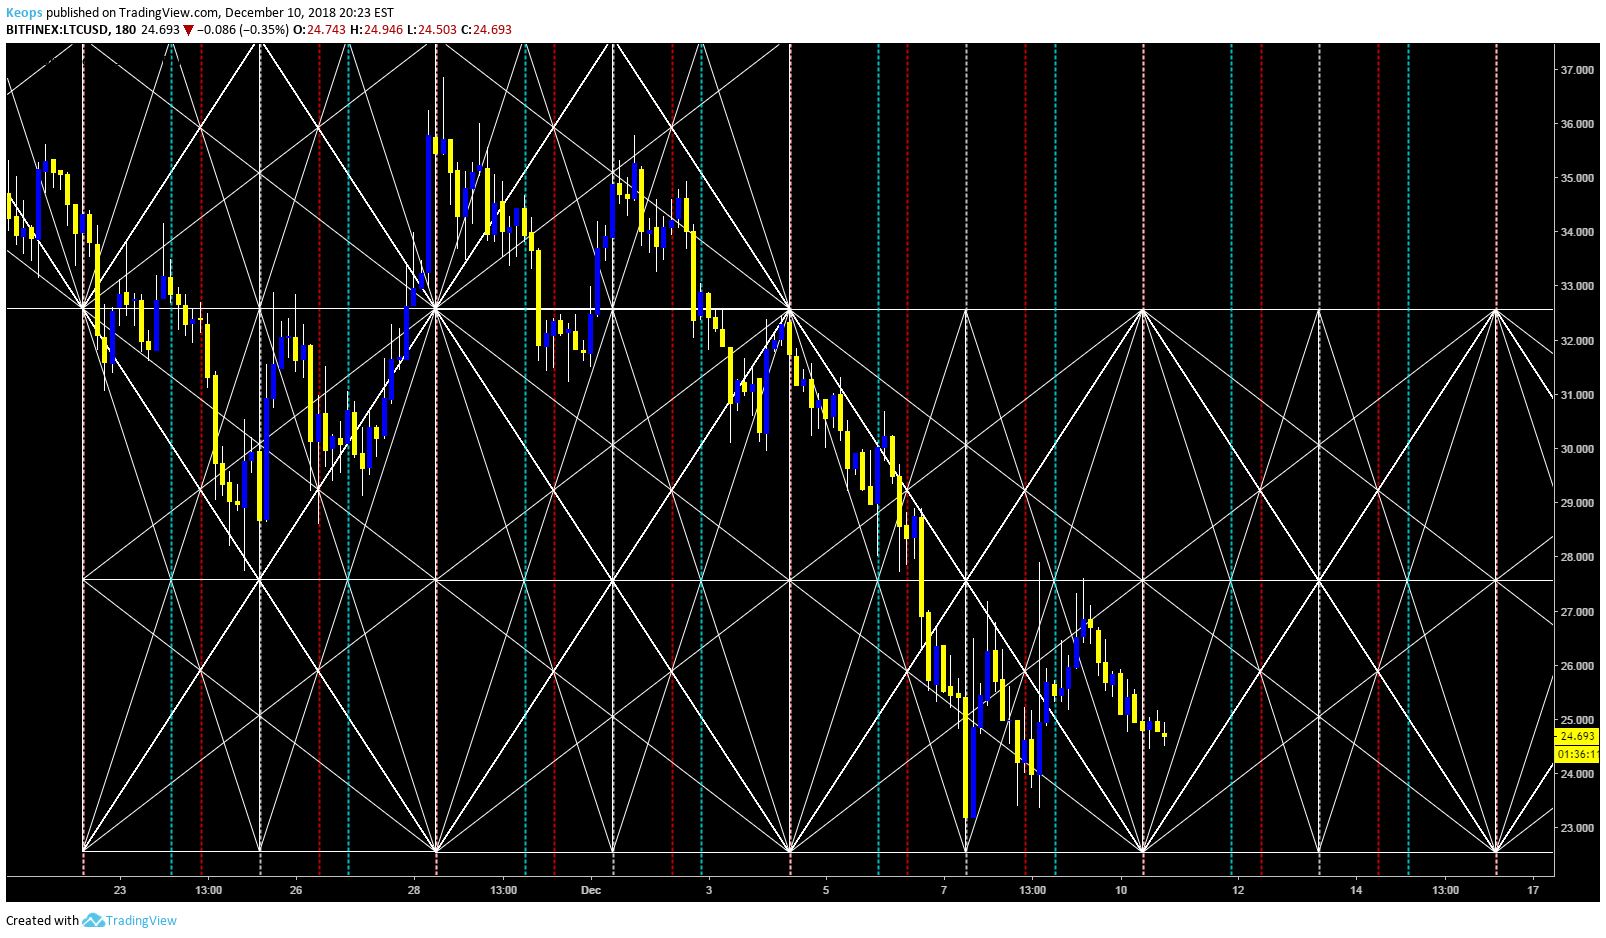Click the 28.000 price axis label

(x=1576, y=557)
